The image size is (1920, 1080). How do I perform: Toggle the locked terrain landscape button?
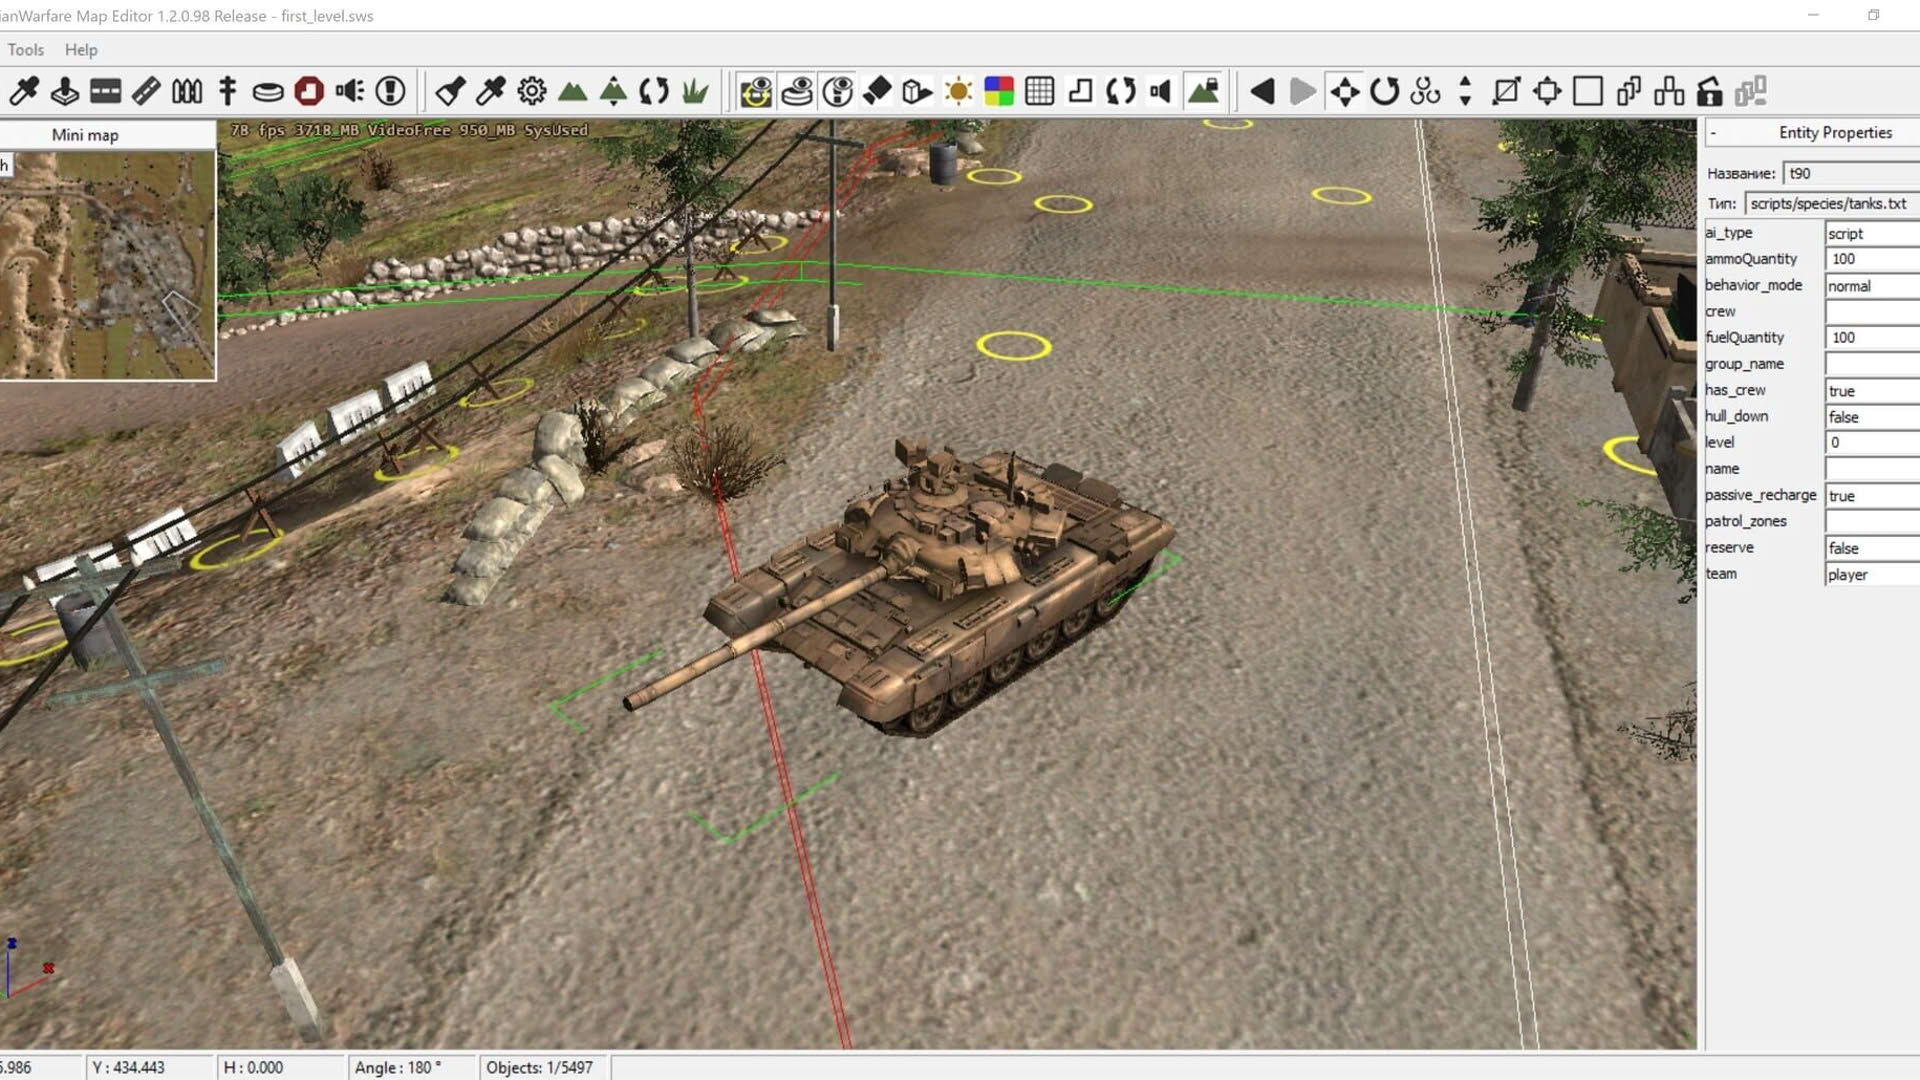(1204, 91)
